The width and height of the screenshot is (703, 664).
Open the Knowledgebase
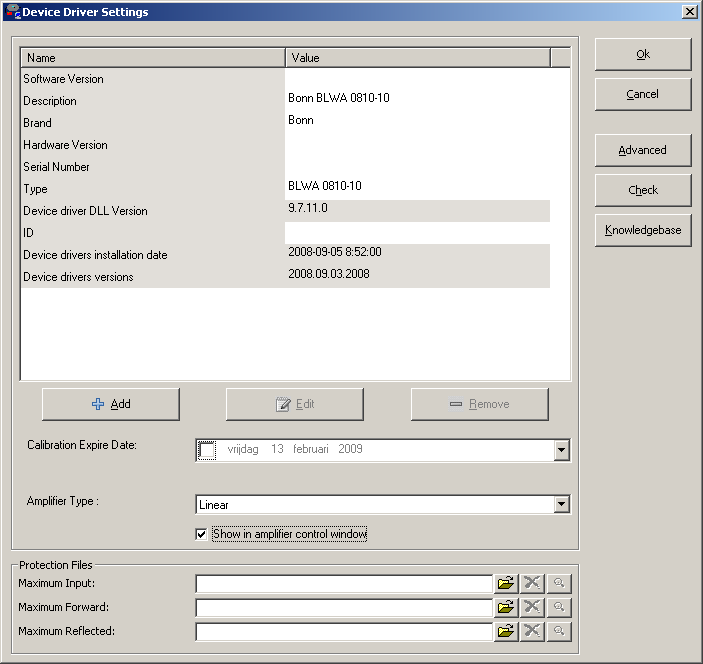point(642,230)
